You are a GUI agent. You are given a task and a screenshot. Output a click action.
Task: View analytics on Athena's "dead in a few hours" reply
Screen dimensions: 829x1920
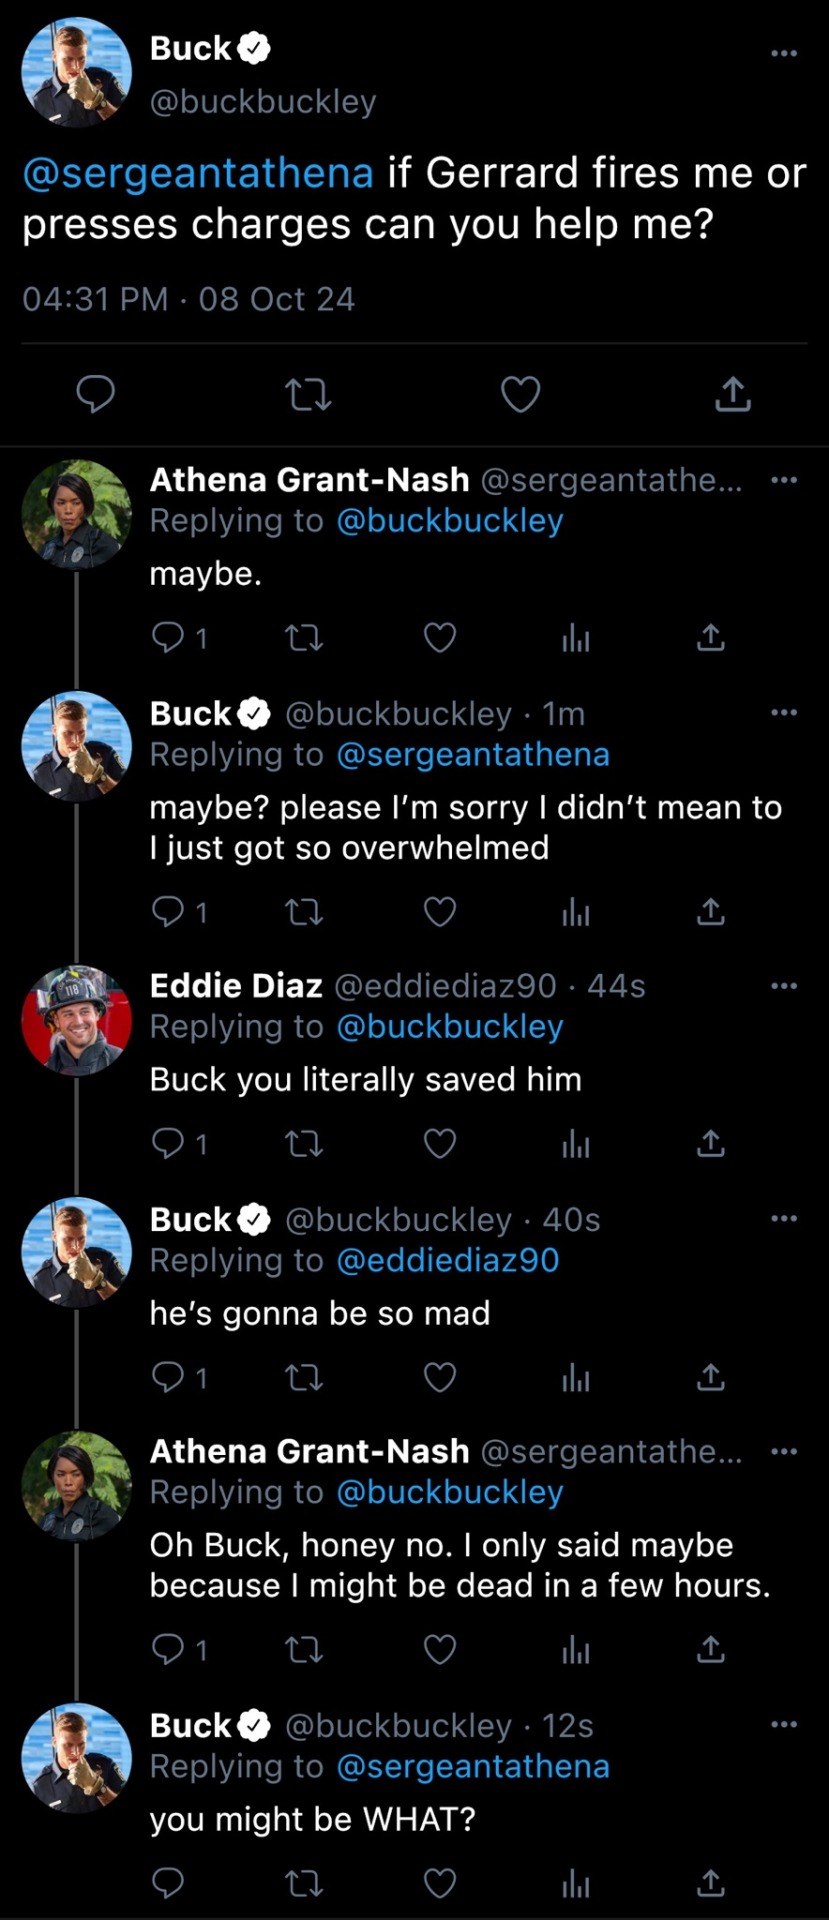click(x=576, y=1649)
